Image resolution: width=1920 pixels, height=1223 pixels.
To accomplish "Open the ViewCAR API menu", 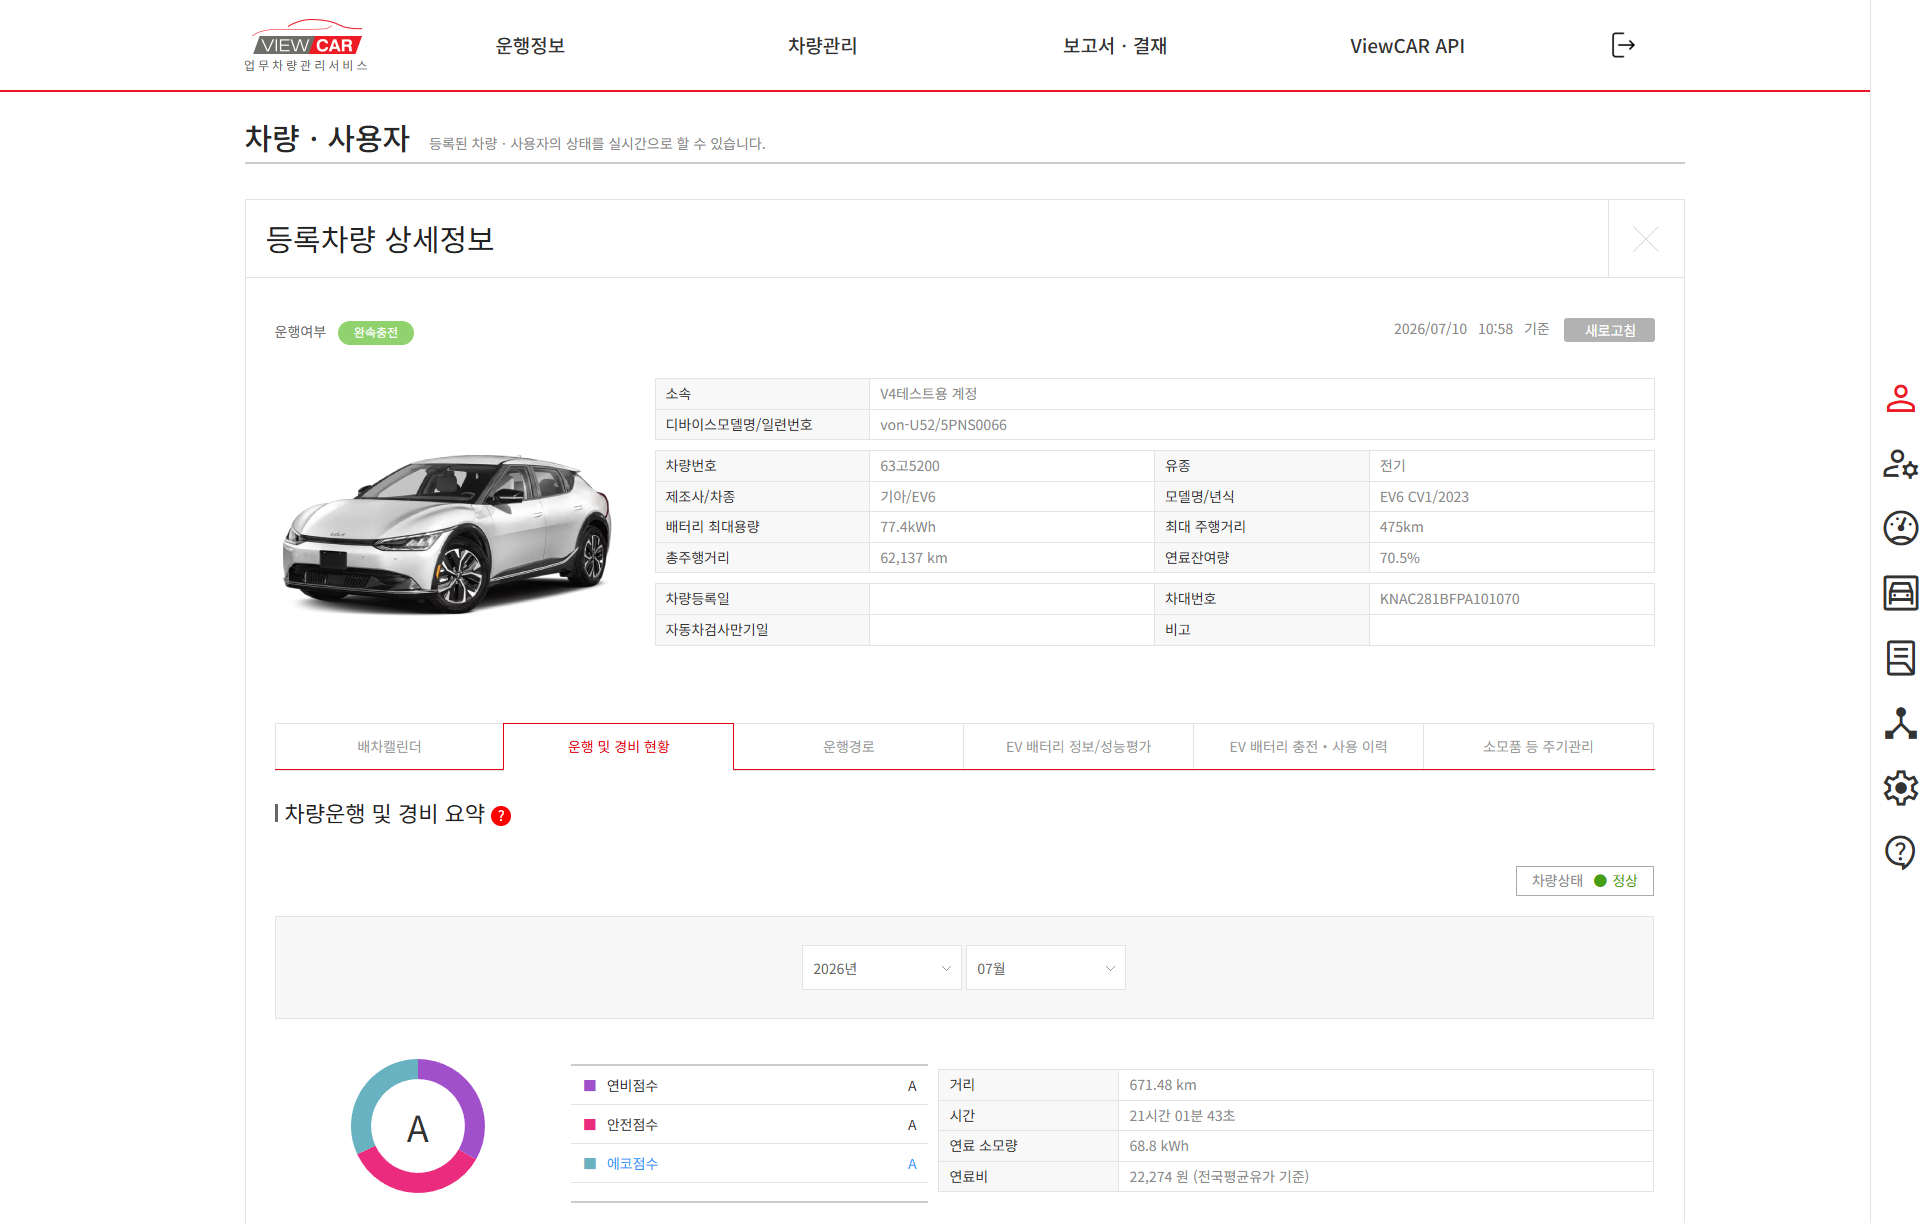I will [x=1406, y=46].
